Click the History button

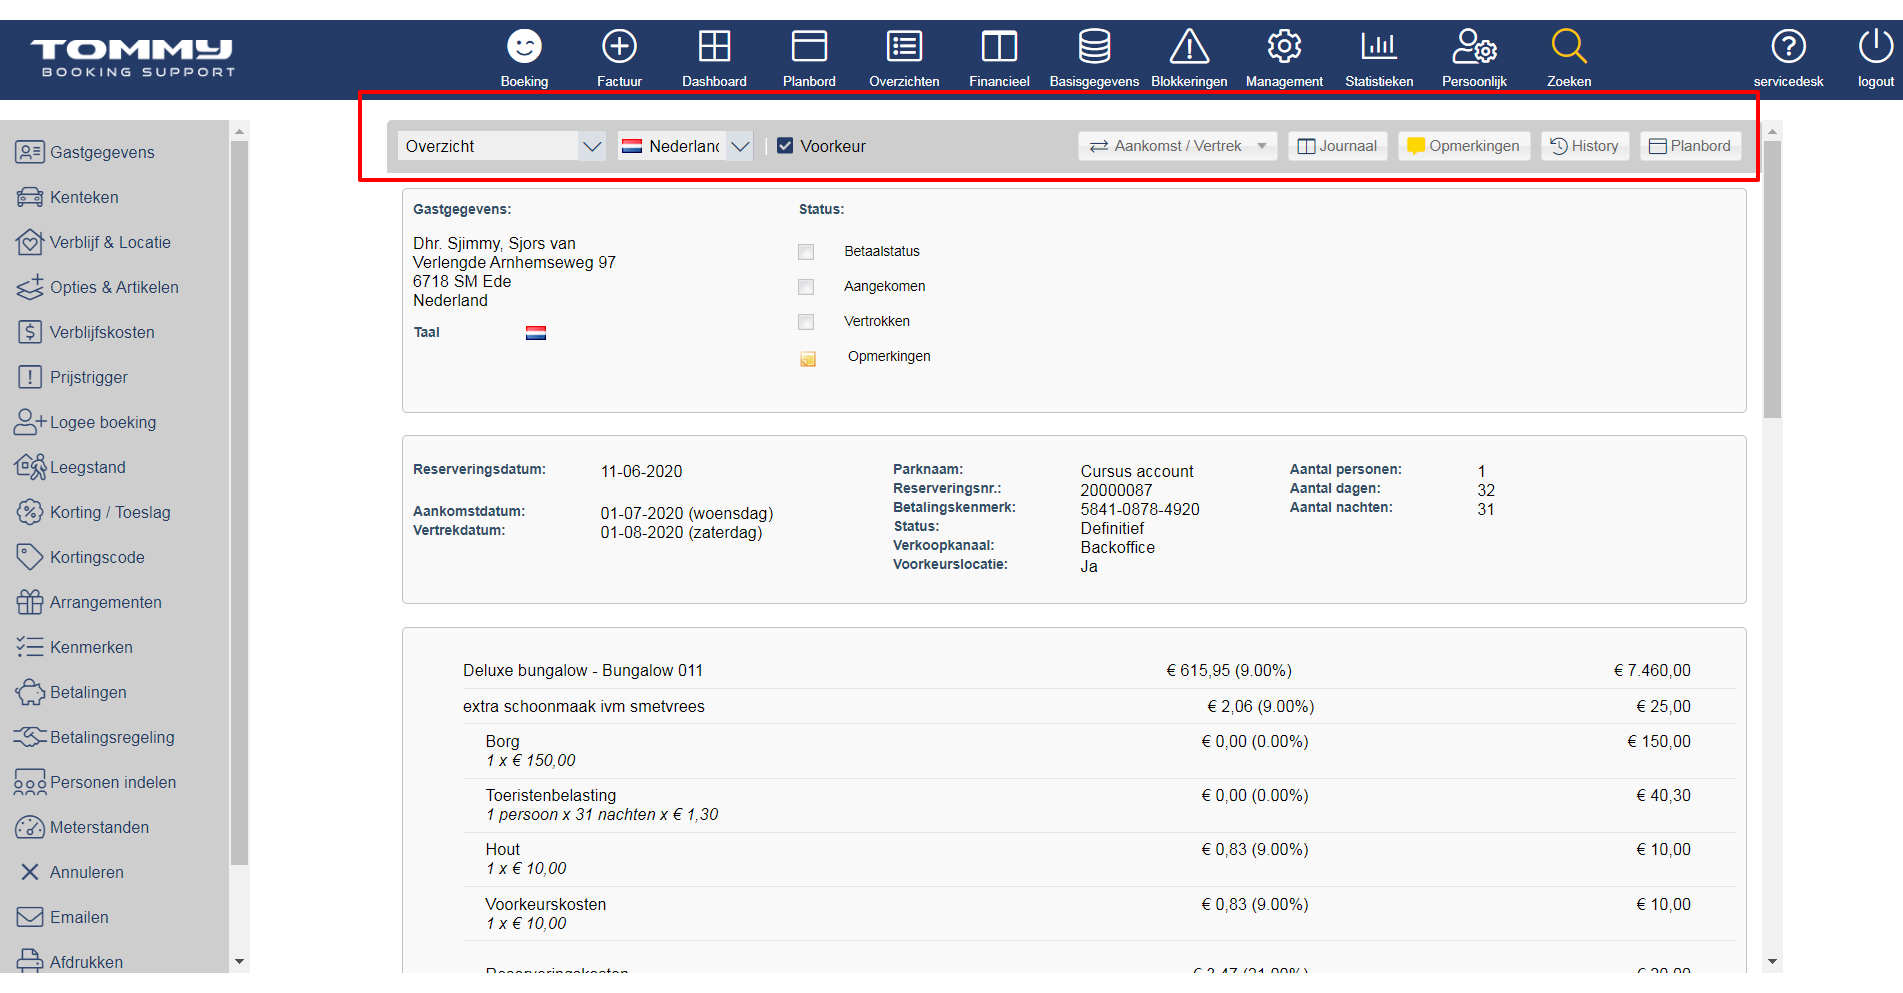coord(1585,146)
